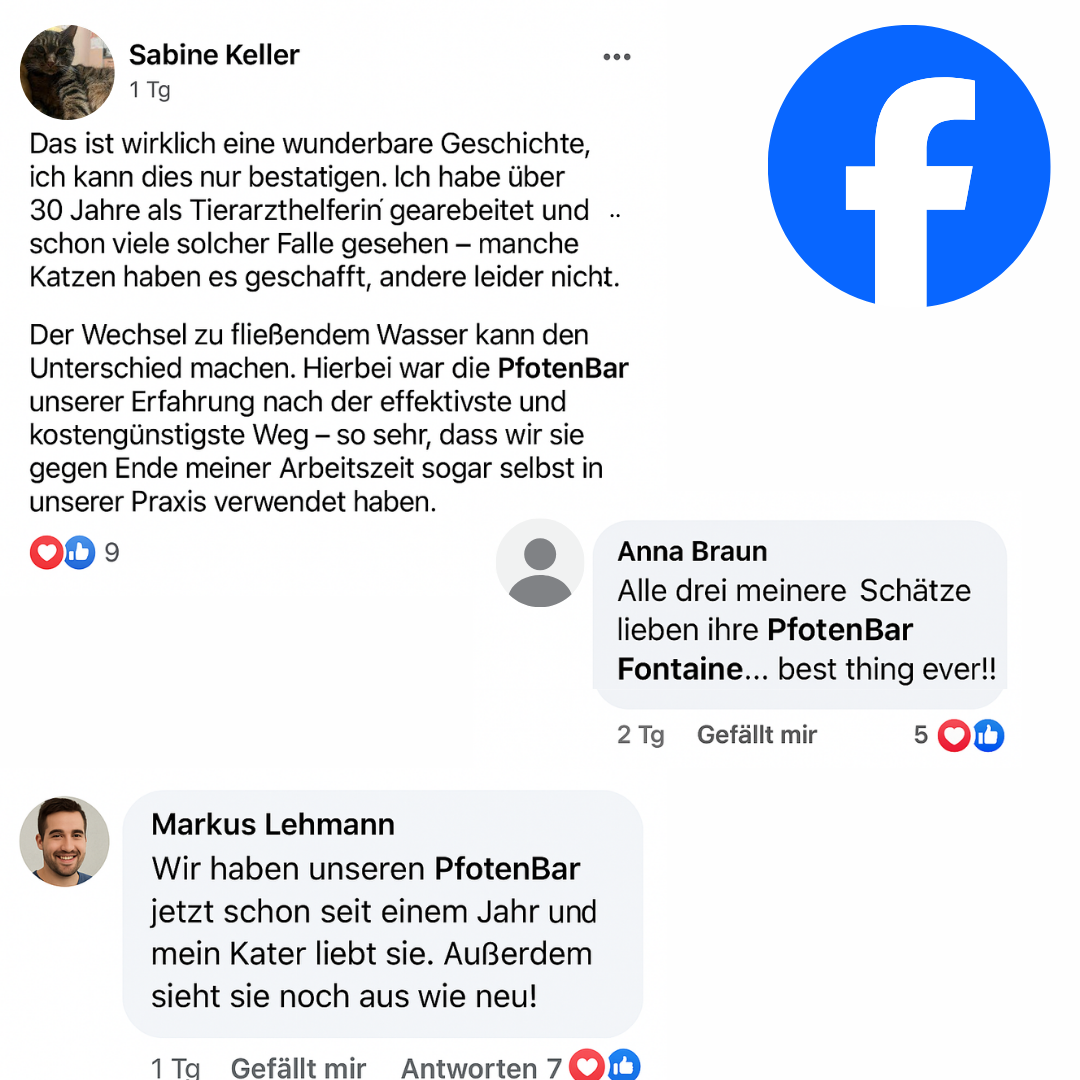The width and height of the screenshot is (1080, 1080).
Task: Click the heart reaction under Markus Lehmann's comment
Action: [586, 1066]
